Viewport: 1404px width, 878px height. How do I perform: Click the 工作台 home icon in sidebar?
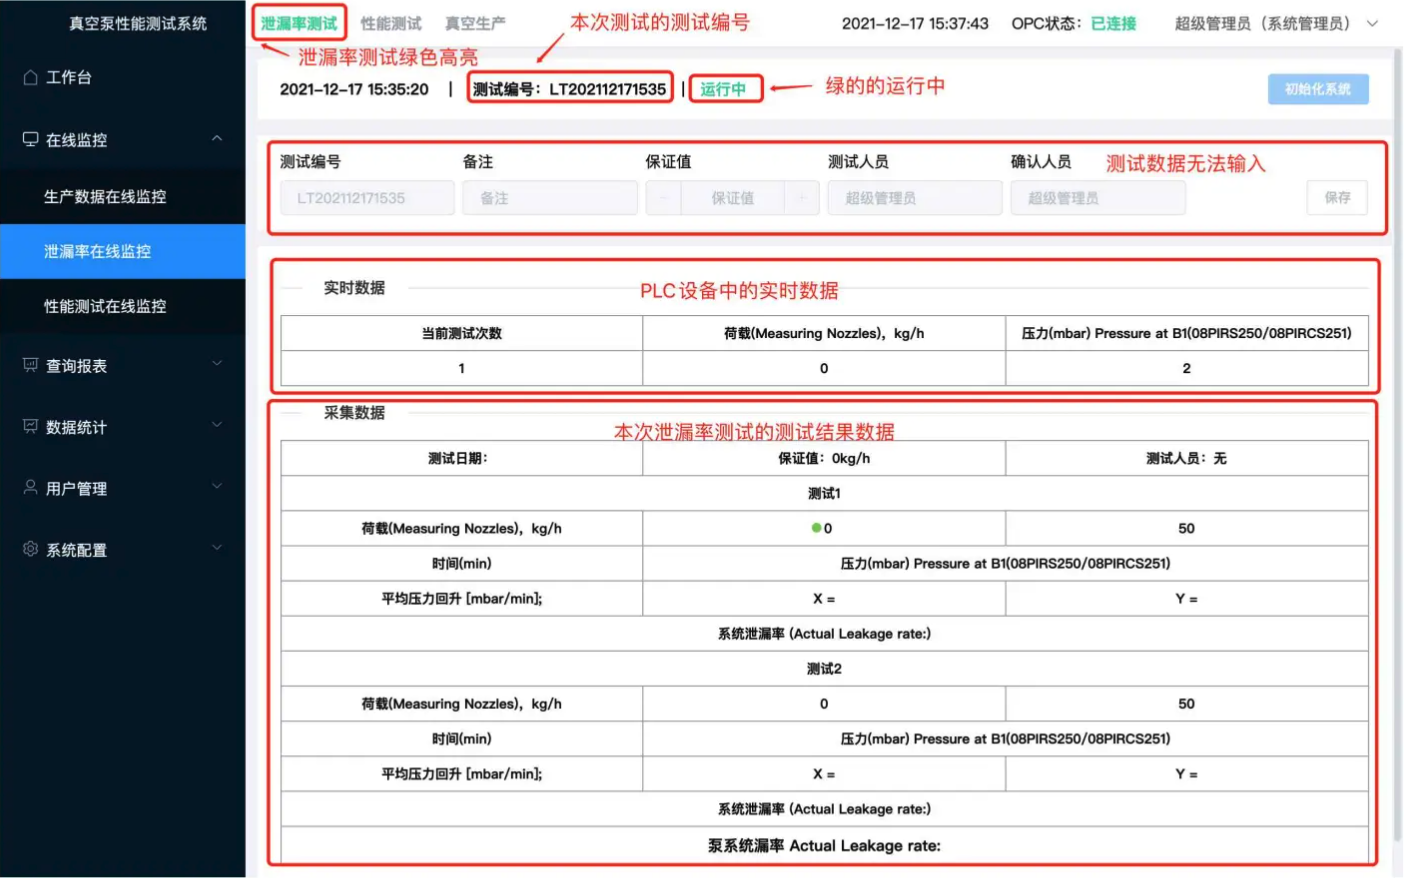pyautogui.click(x=30, y=77)
